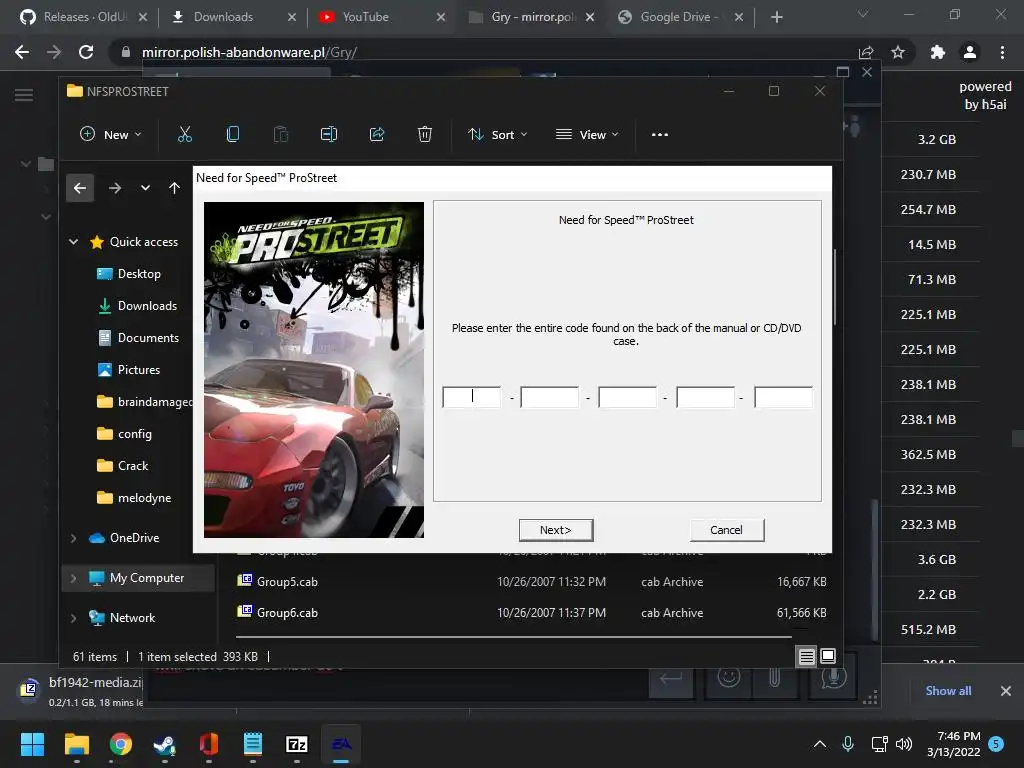Open the clock showing 7:46 PM

pos(953,744)
